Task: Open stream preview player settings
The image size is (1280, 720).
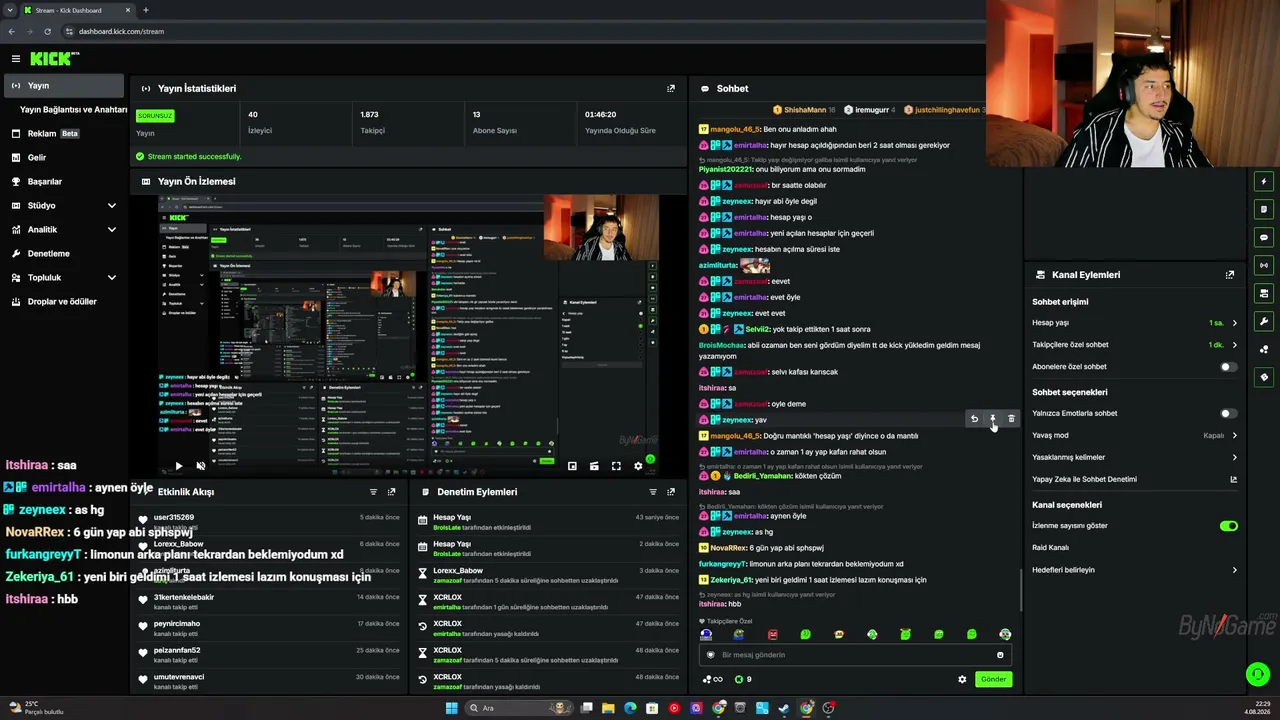Action: click(638, 466)
